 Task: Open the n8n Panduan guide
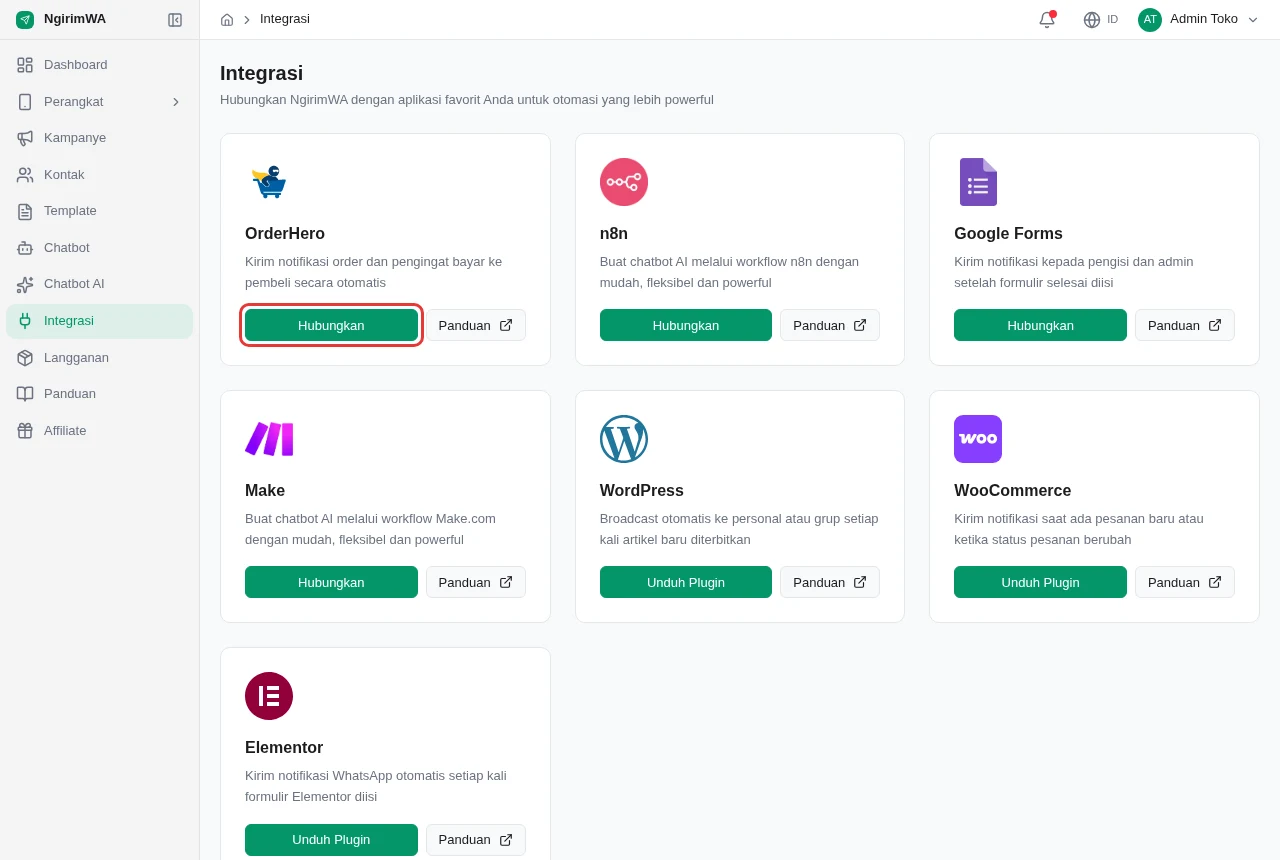click(x=830, y=325)
